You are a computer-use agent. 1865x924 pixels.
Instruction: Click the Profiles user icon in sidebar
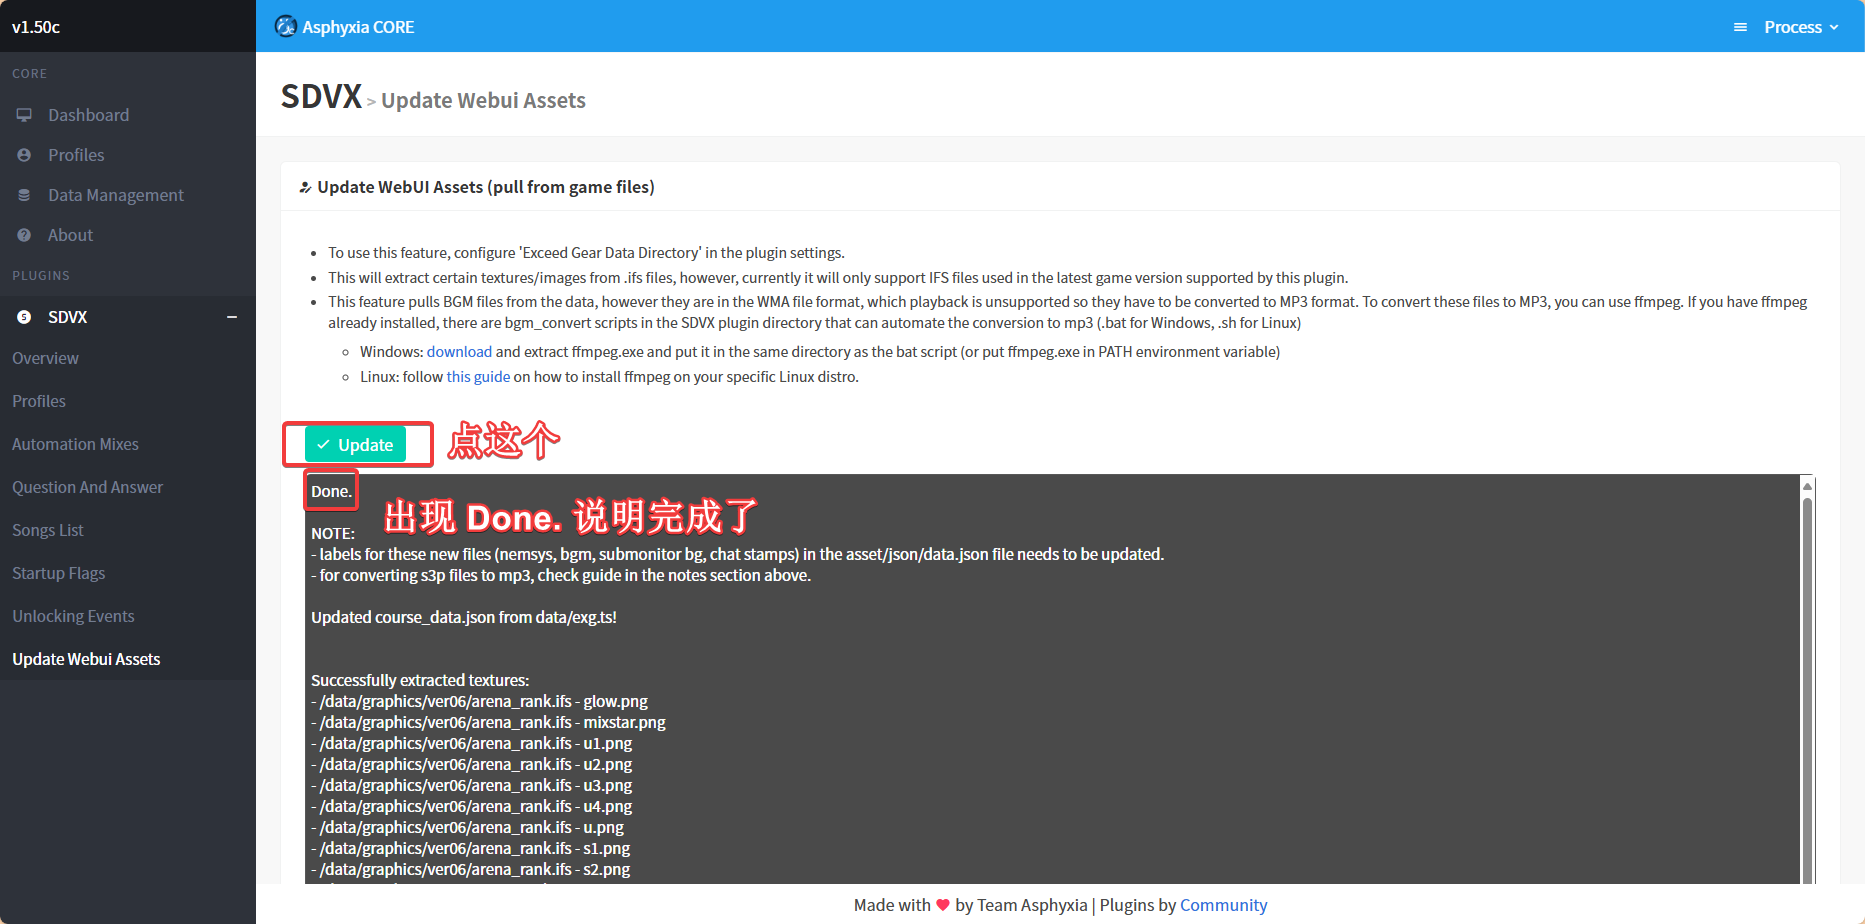pyautogui.click(x=24, y=155)
